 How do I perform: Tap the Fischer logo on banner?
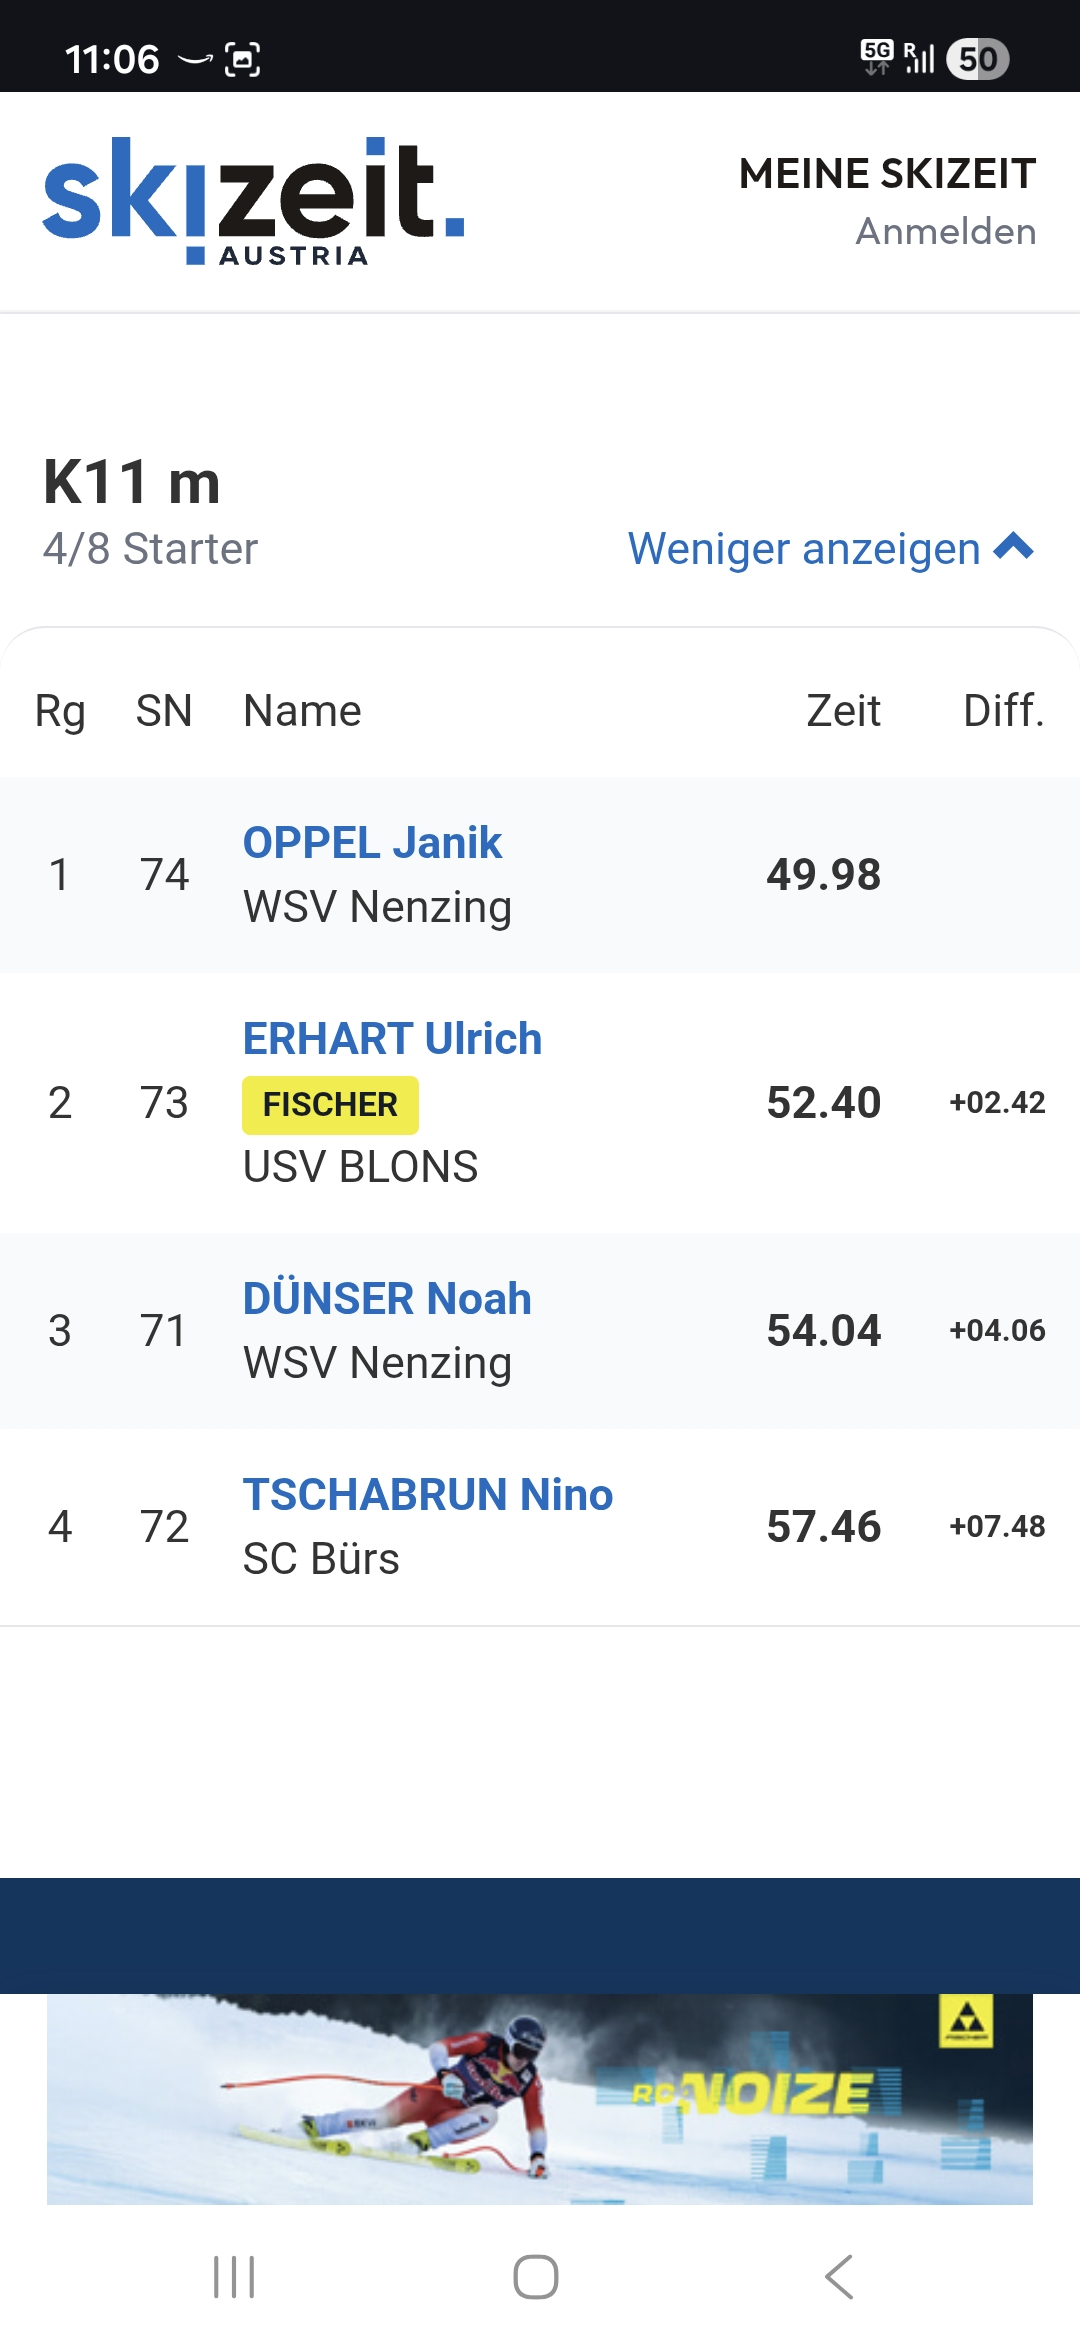pyautogui.click(x=965, y=2020)
